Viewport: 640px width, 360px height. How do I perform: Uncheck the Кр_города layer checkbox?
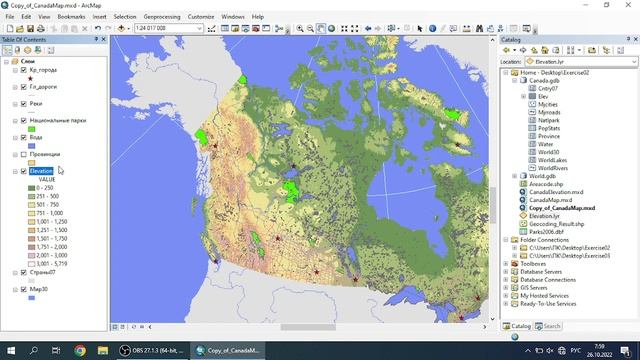pos(24,70)
